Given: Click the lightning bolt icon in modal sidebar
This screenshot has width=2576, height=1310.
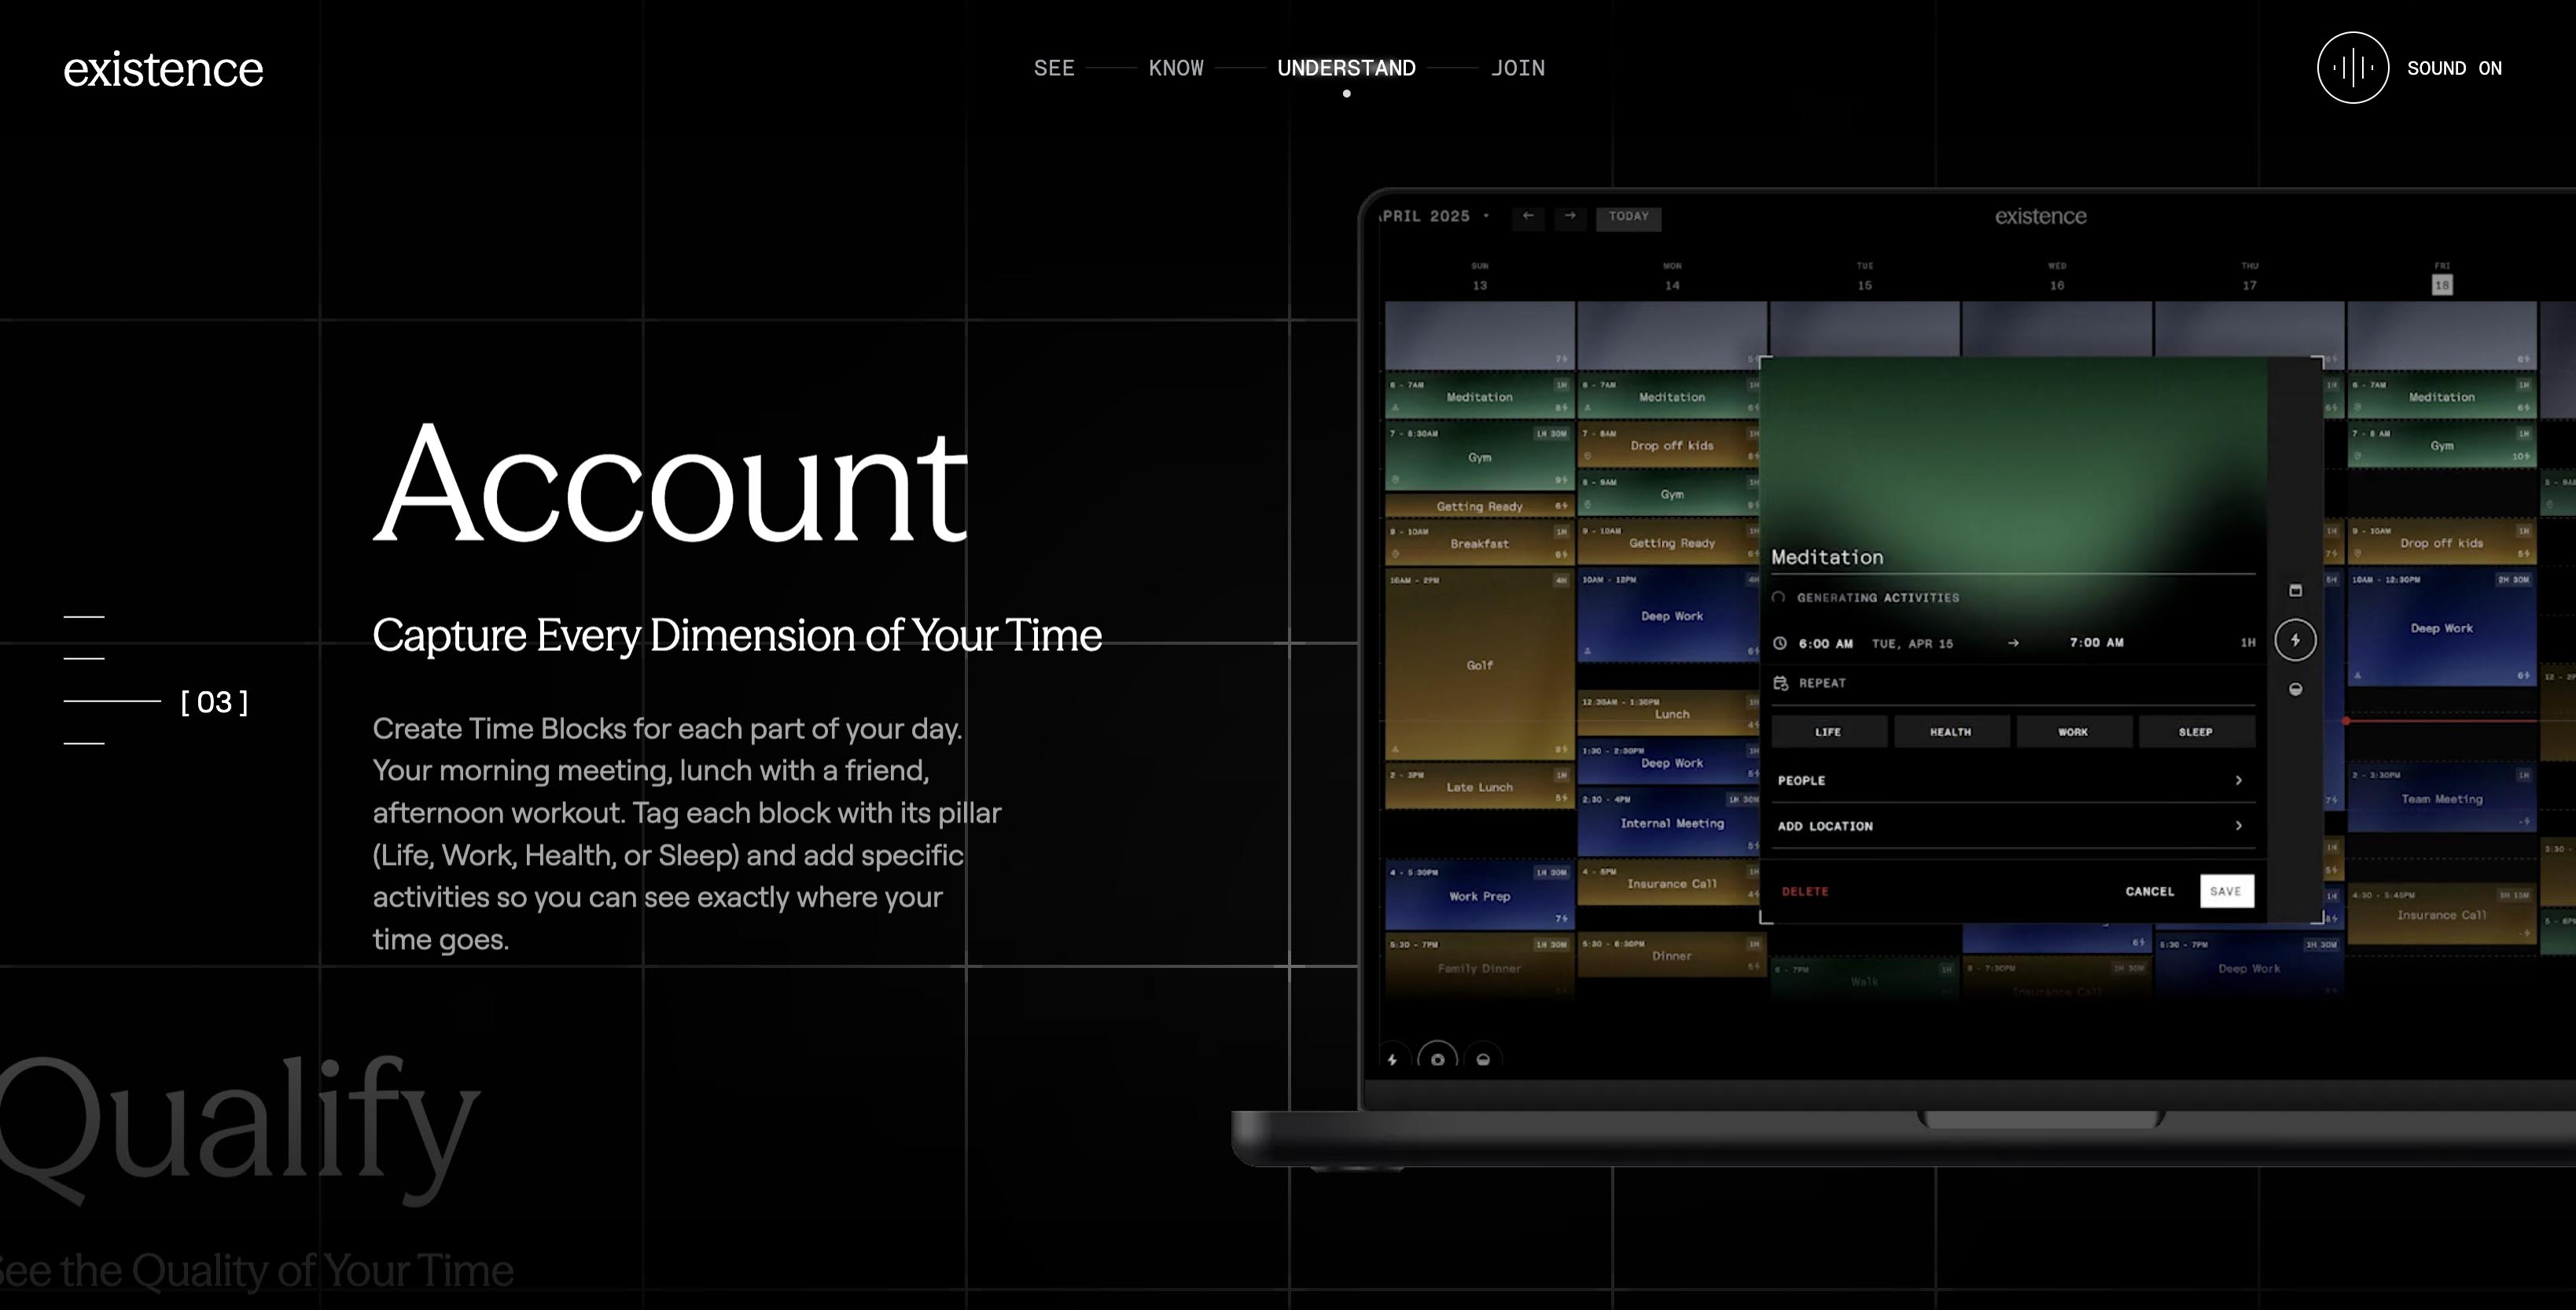Looking at the screenshot, I should click(2295, 640).
